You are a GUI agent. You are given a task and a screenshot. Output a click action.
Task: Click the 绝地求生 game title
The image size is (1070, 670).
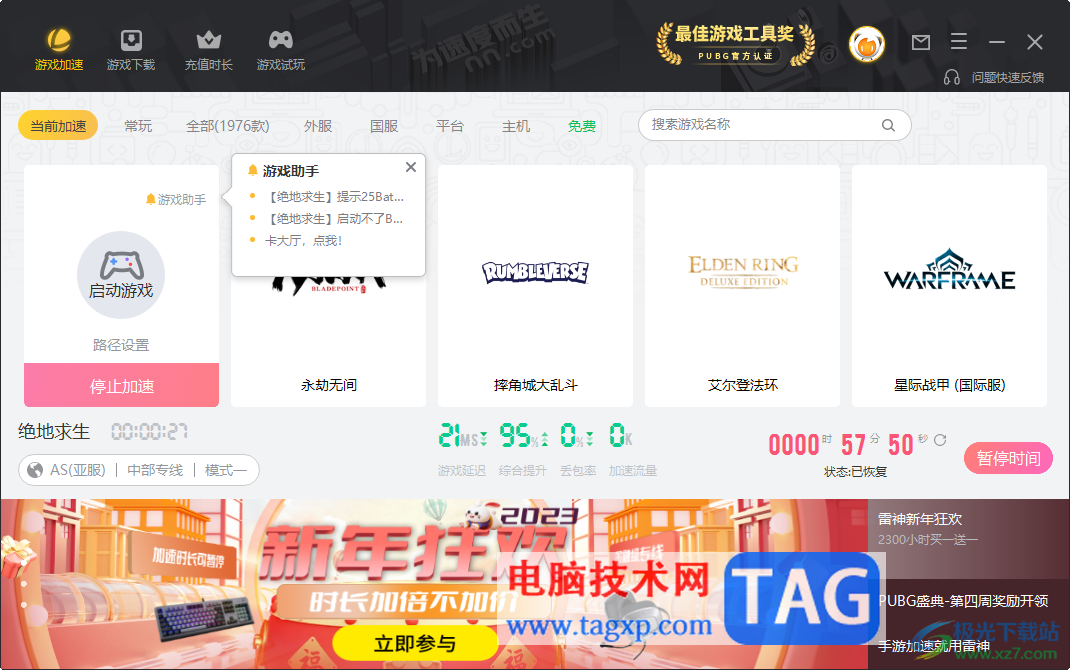tap(54, 431)
